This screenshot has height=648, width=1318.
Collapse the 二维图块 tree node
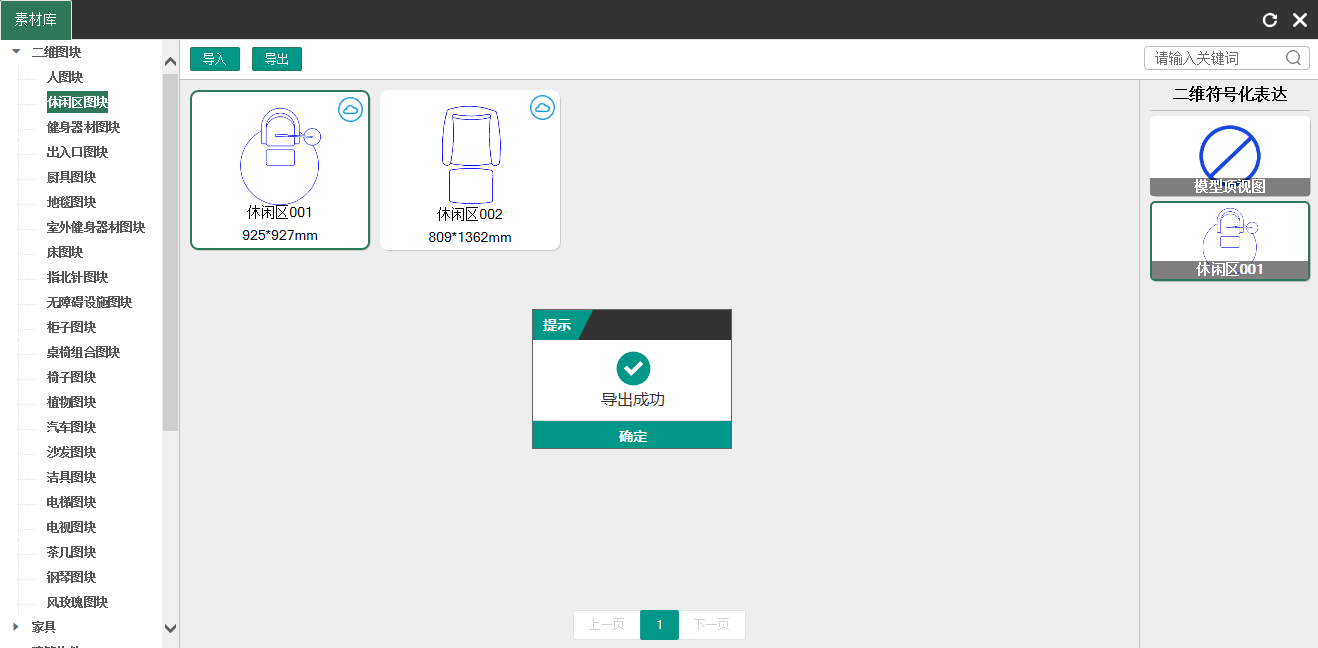[15, 51]
